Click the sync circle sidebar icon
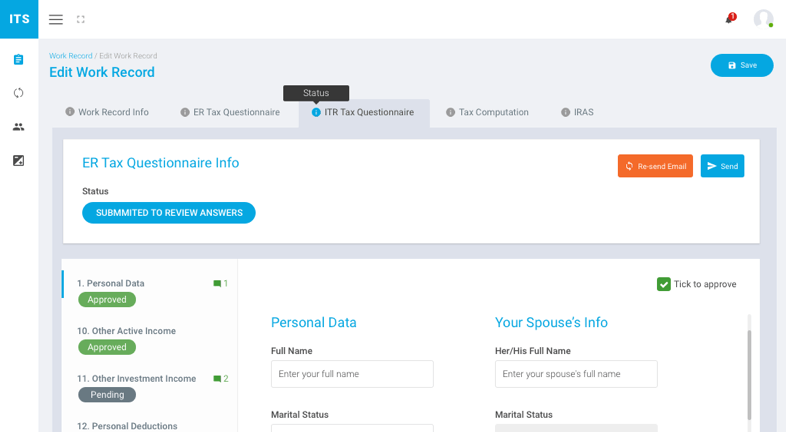 click(x=18, y=93)
